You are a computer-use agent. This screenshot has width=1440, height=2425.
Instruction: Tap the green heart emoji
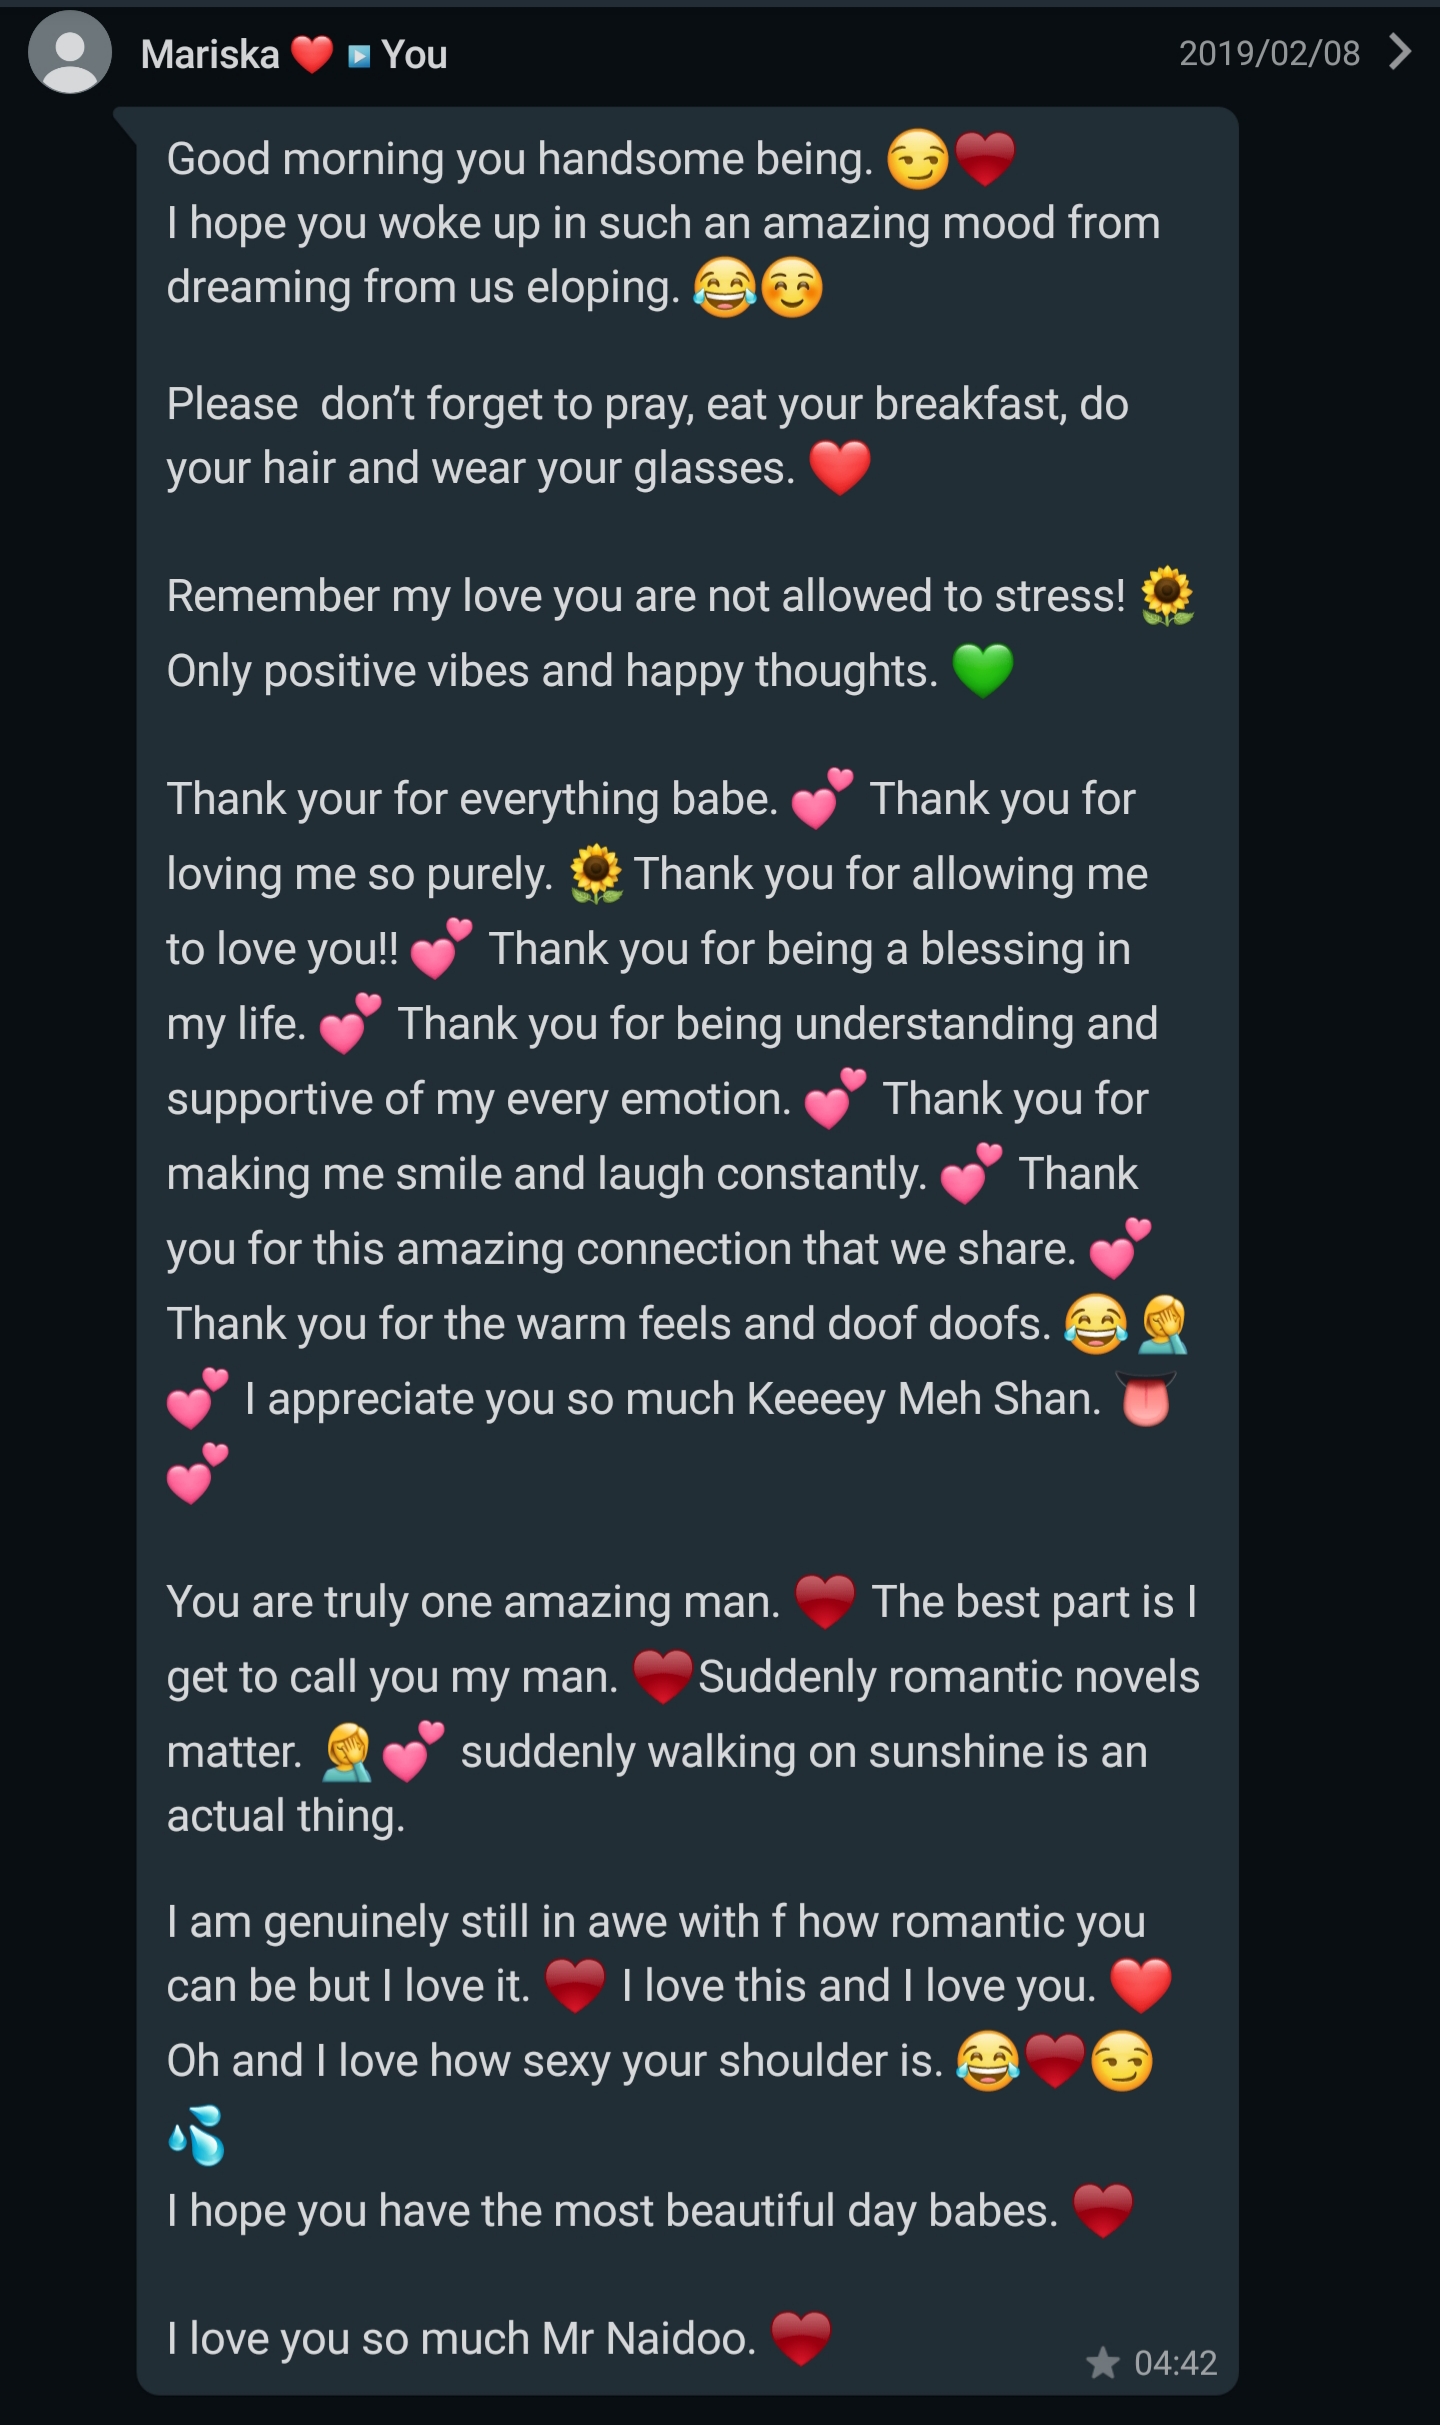click(983, 670)
